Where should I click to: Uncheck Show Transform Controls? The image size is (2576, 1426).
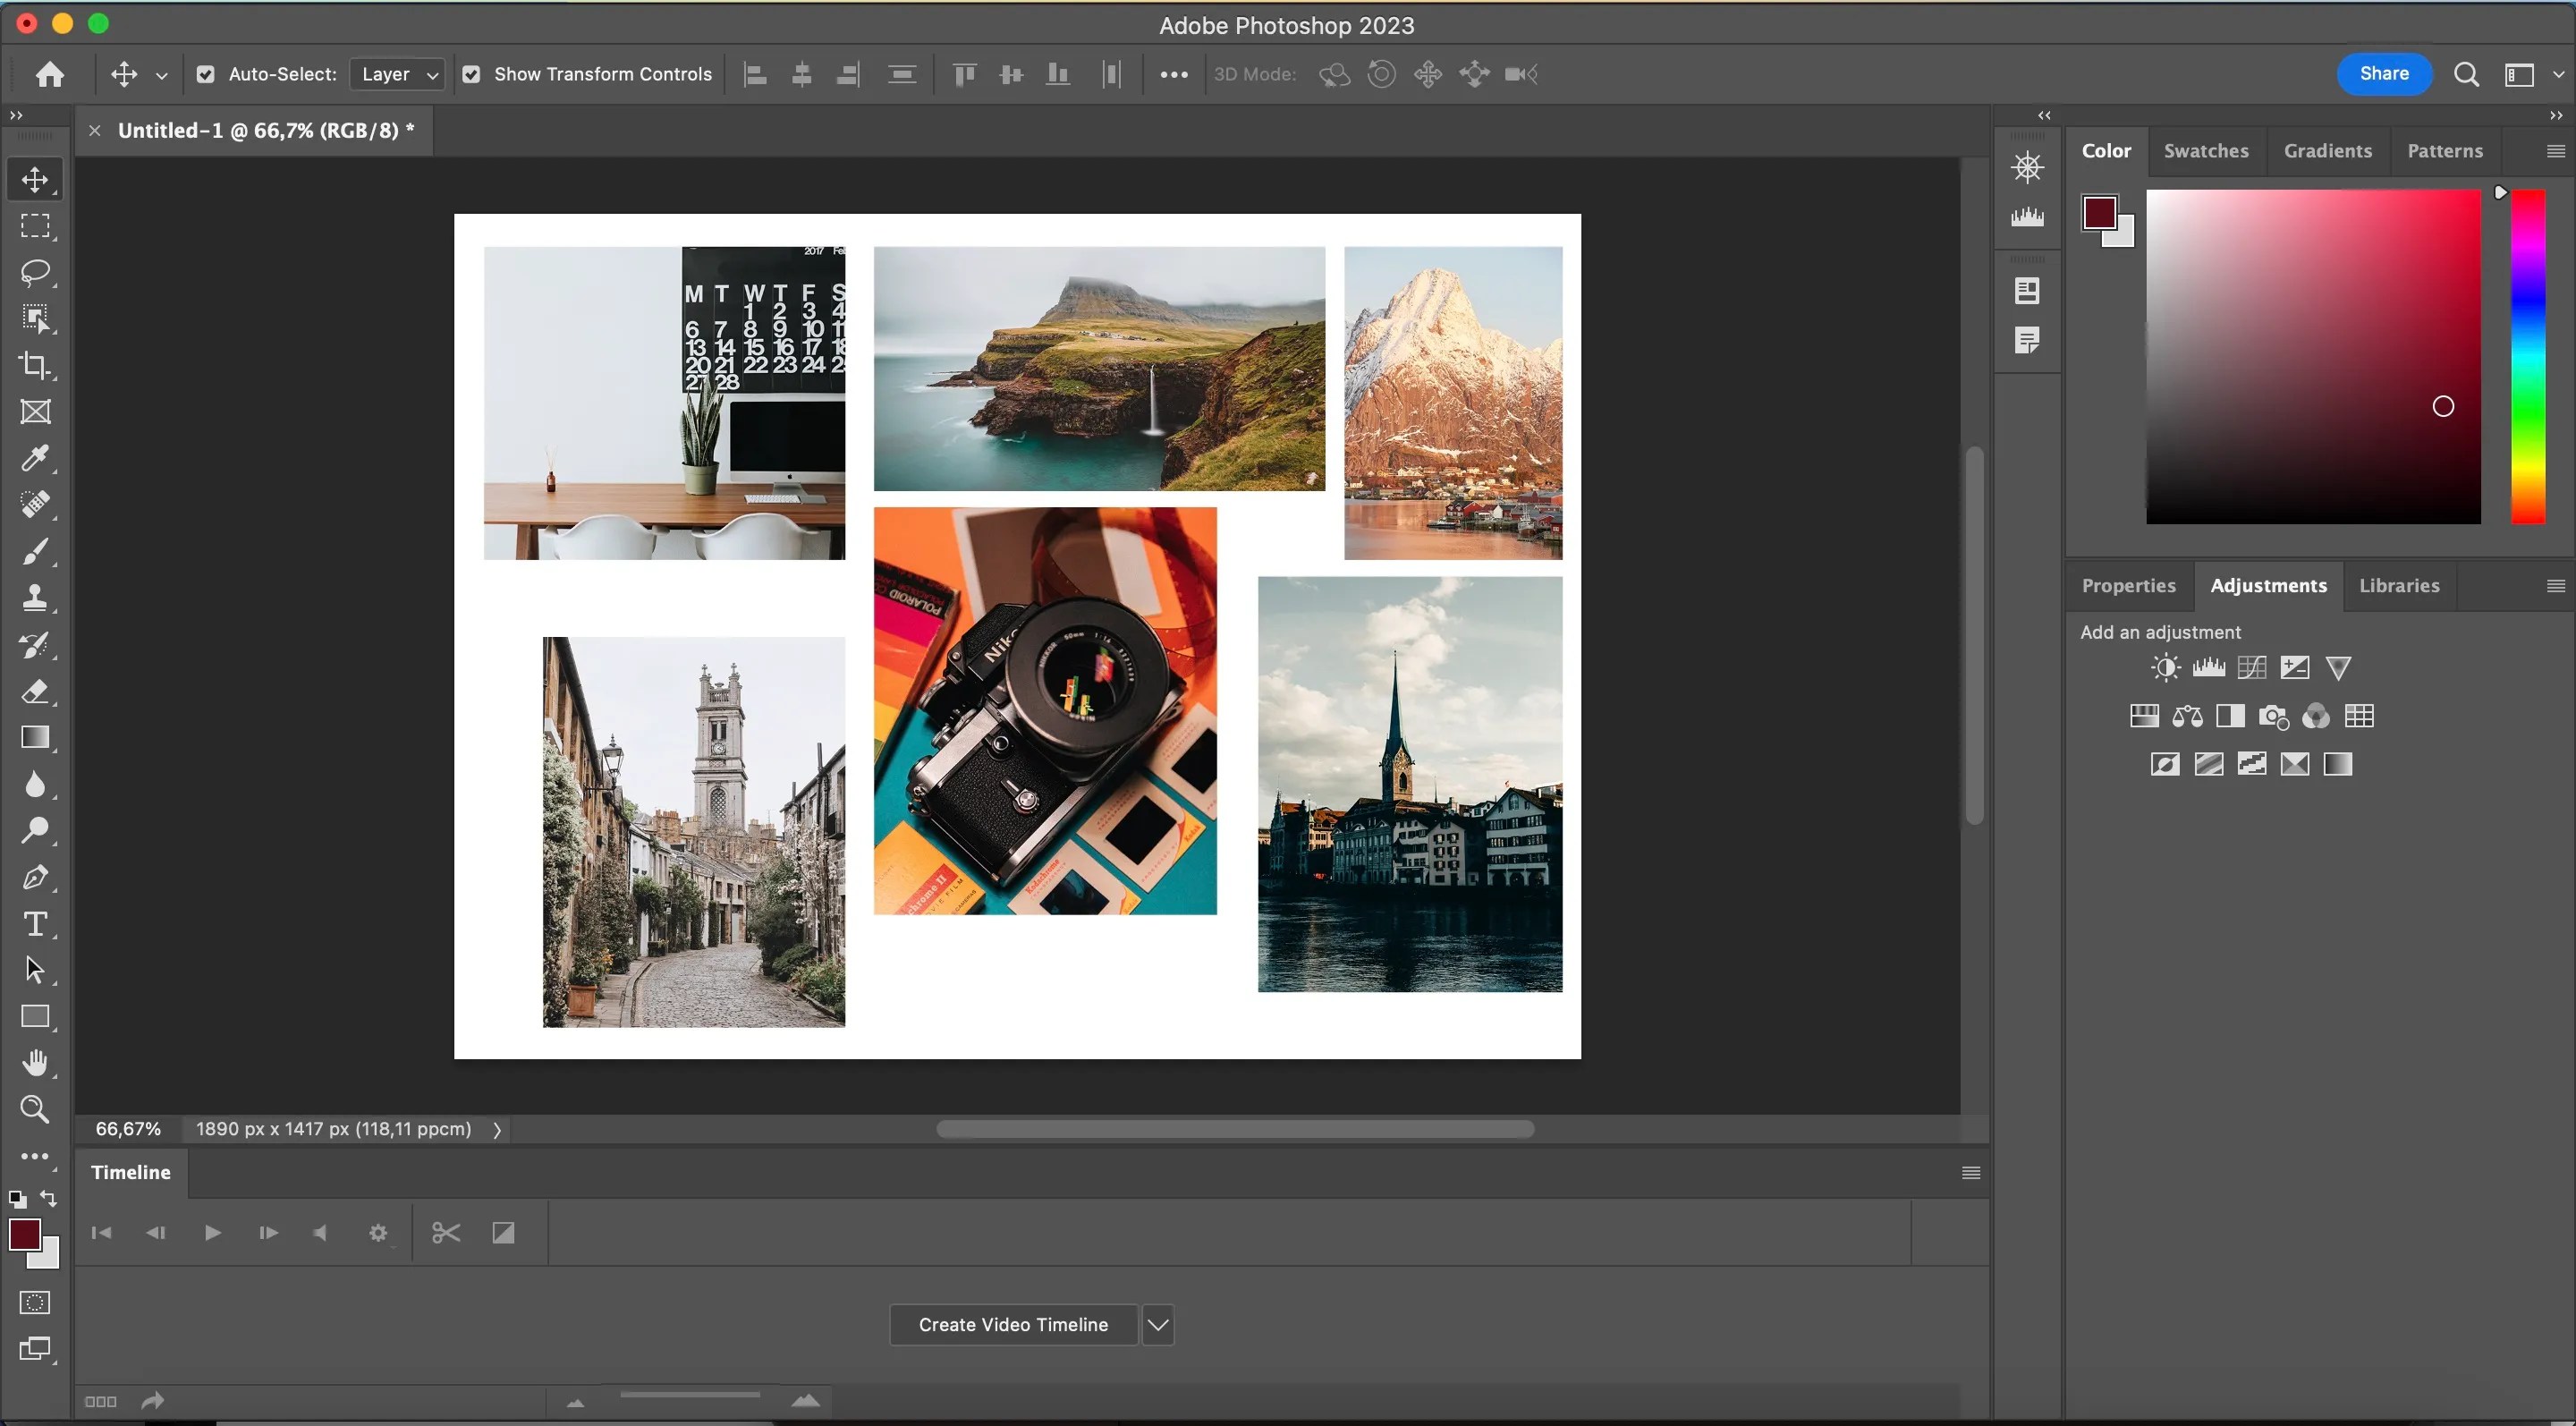471,73
